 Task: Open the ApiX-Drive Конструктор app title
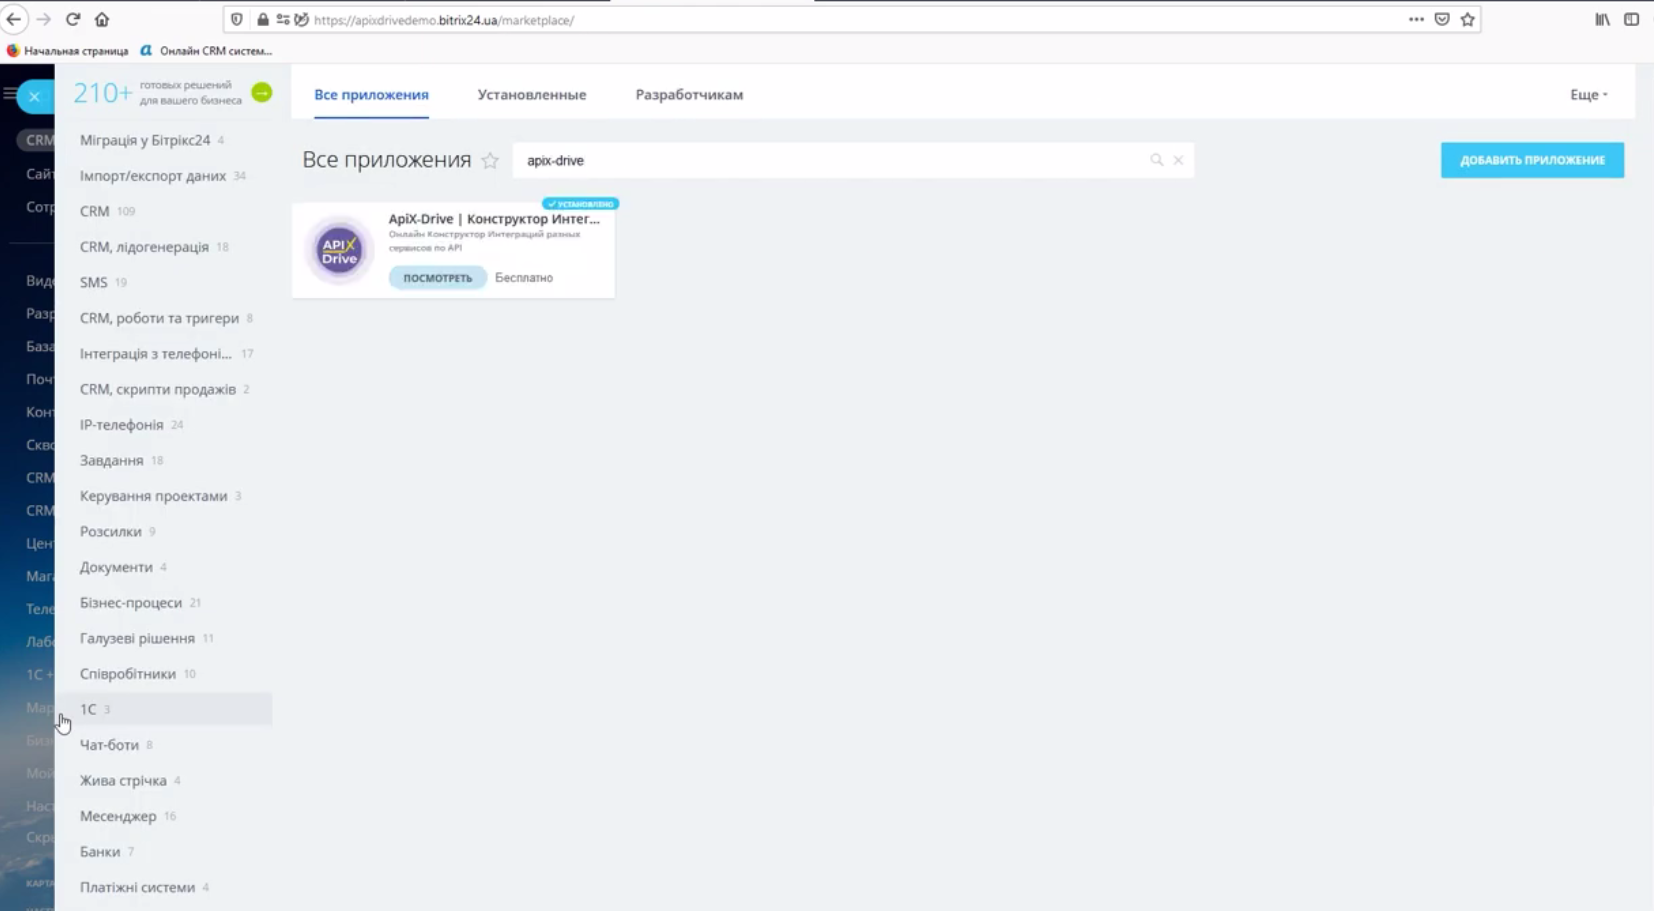coord(494,219)
